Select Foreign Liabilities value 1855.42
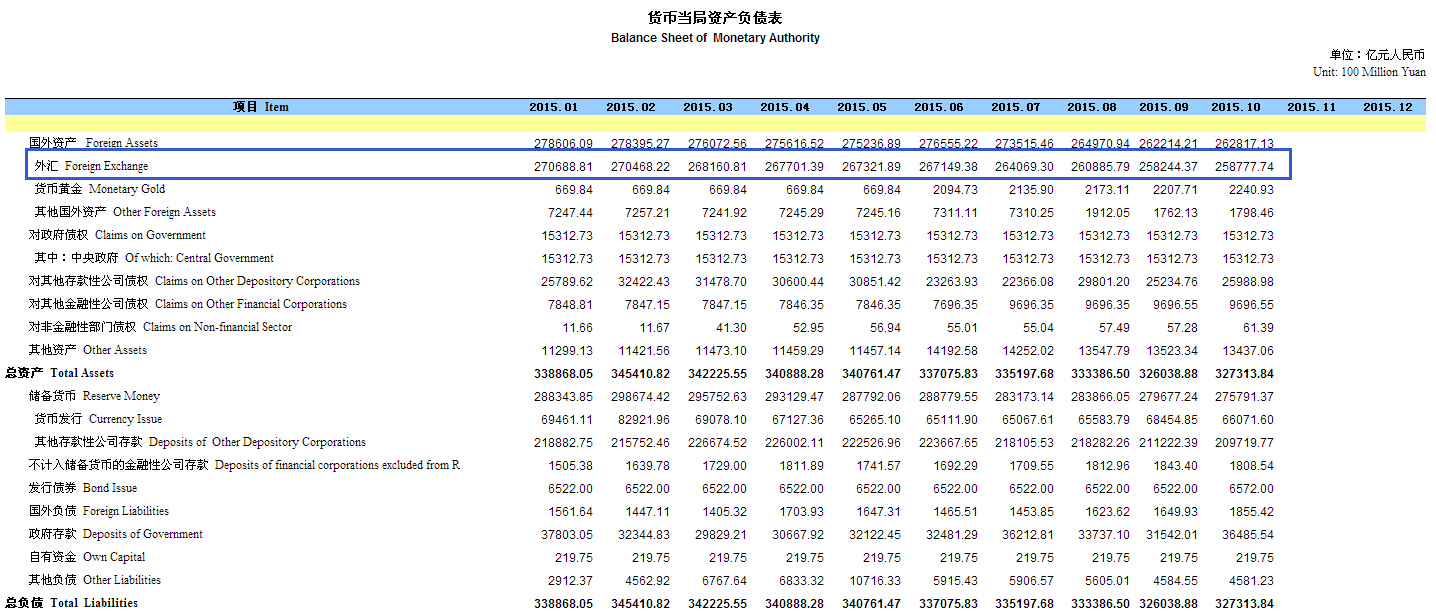The height and width of the screenshot is (615, 1436). click(1250, 511)
